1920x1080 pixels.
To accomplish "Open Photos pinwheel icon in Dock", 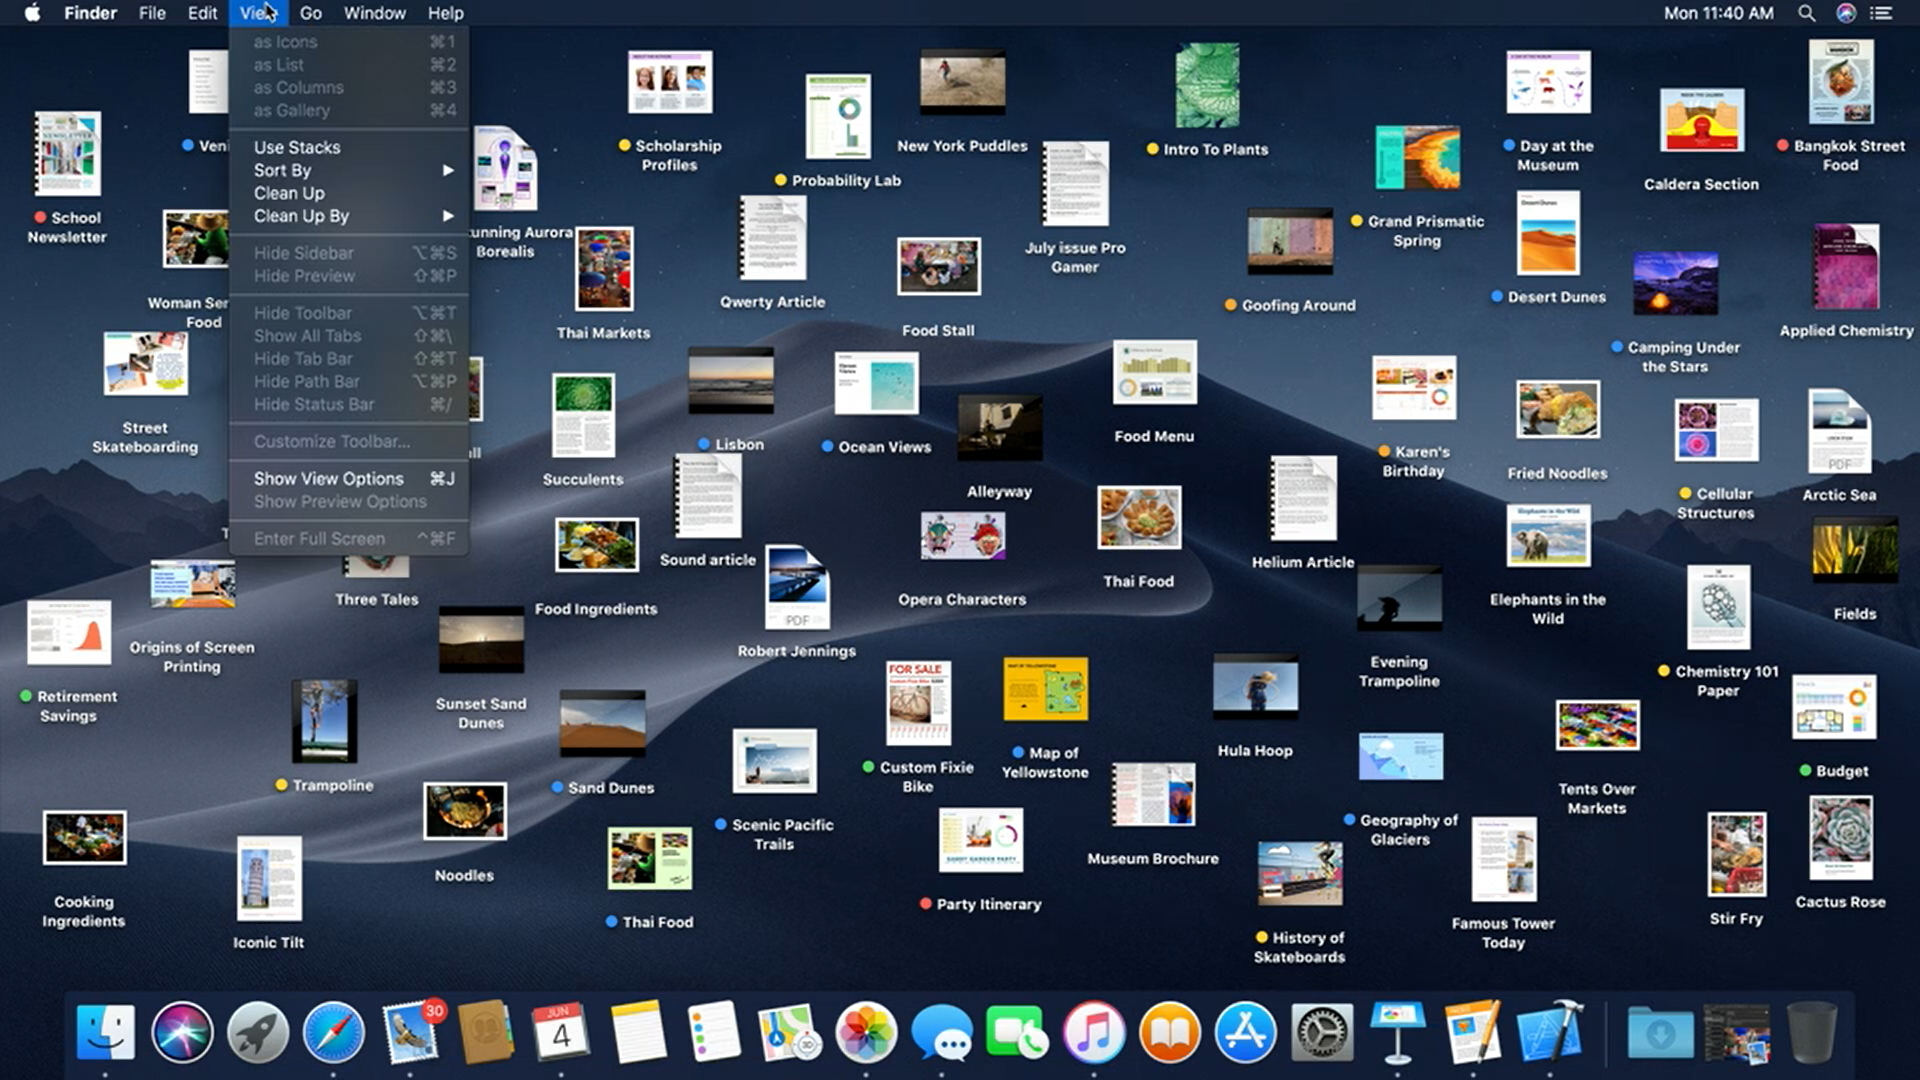I will tap(866, 1033).
